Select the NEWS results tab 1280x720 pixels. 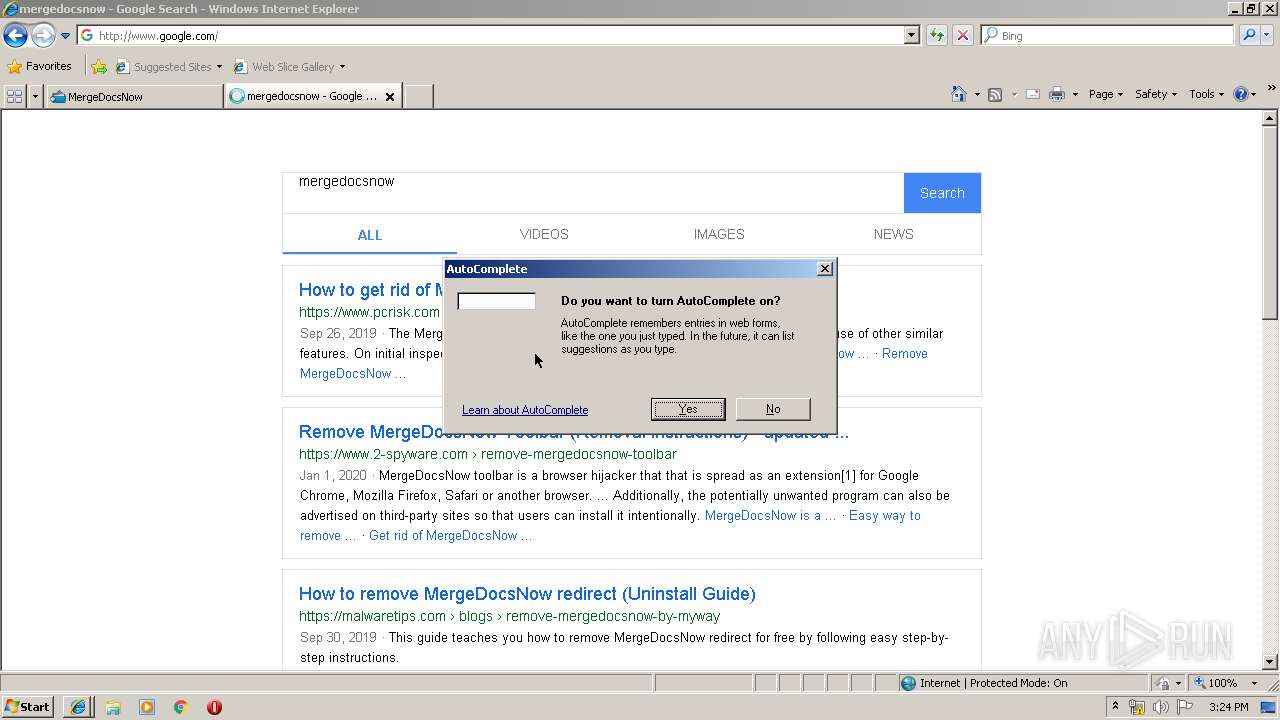893,234
